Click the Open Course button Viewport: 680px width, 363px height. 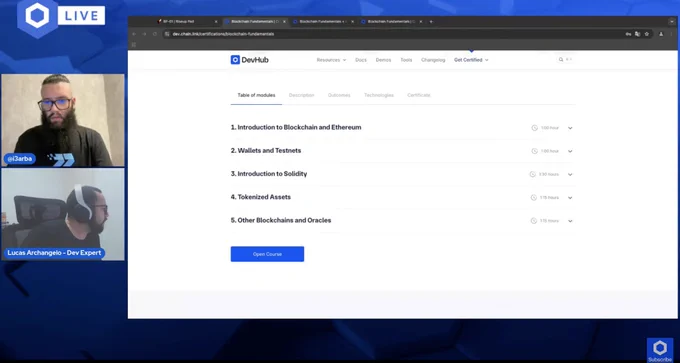click(267, 254)
